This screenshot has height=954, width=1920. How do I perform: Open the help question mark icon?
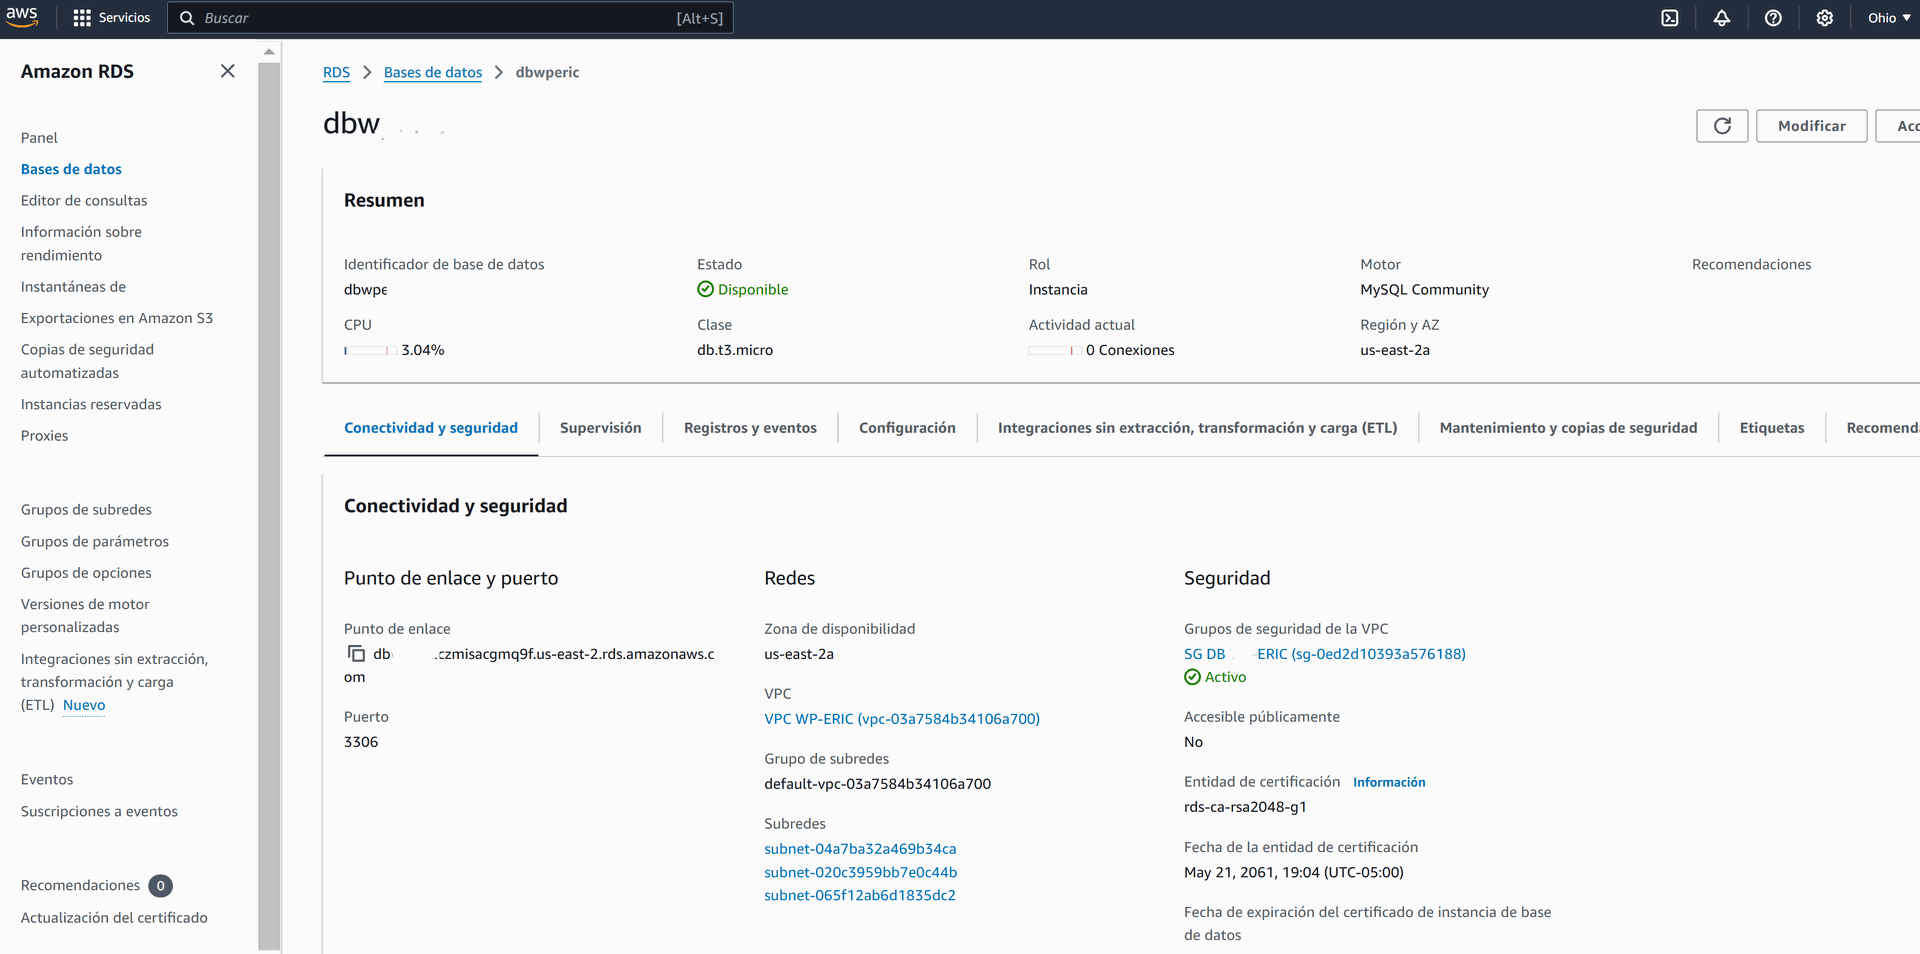coord(1773,18)
